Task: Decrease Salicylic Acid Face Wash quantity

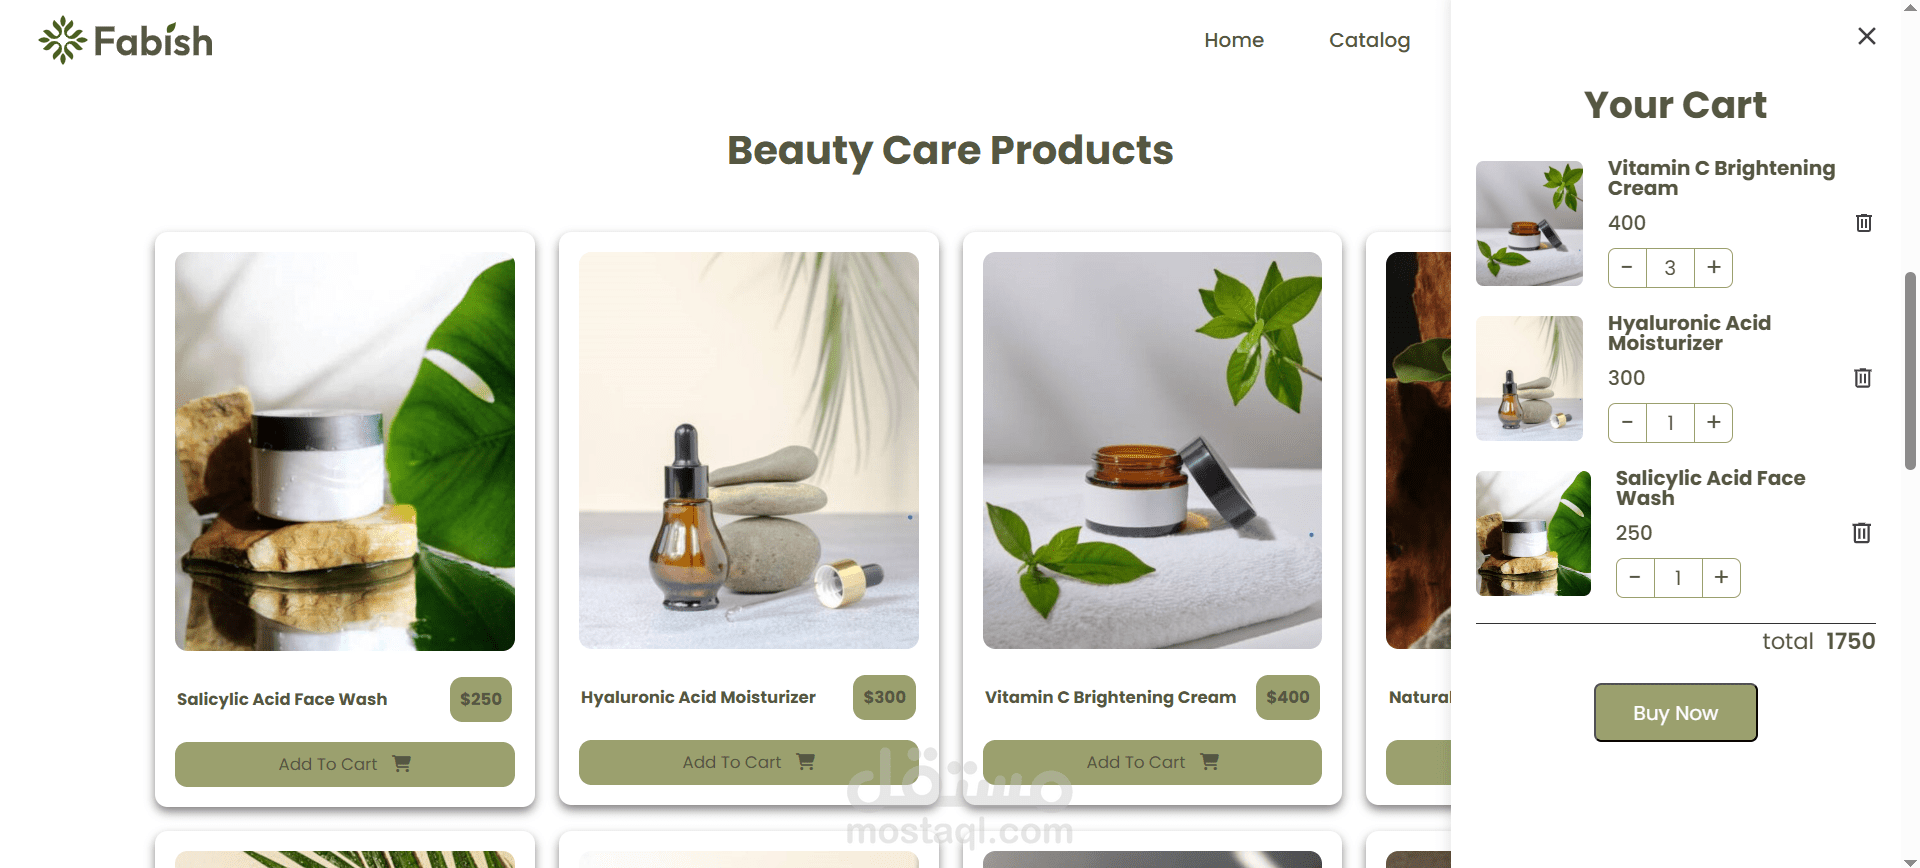Action: (x=1635, y=578)
